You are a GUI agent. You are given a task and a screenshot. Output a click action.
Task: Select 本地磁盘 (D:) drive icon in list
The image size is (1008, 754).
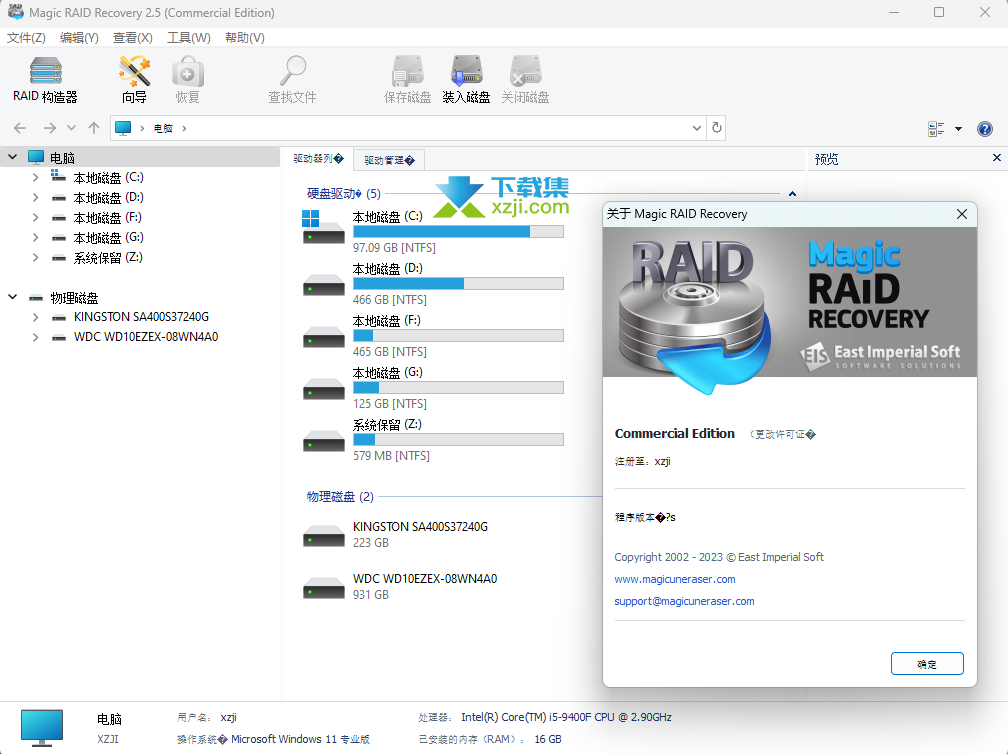tap(323, 285)
